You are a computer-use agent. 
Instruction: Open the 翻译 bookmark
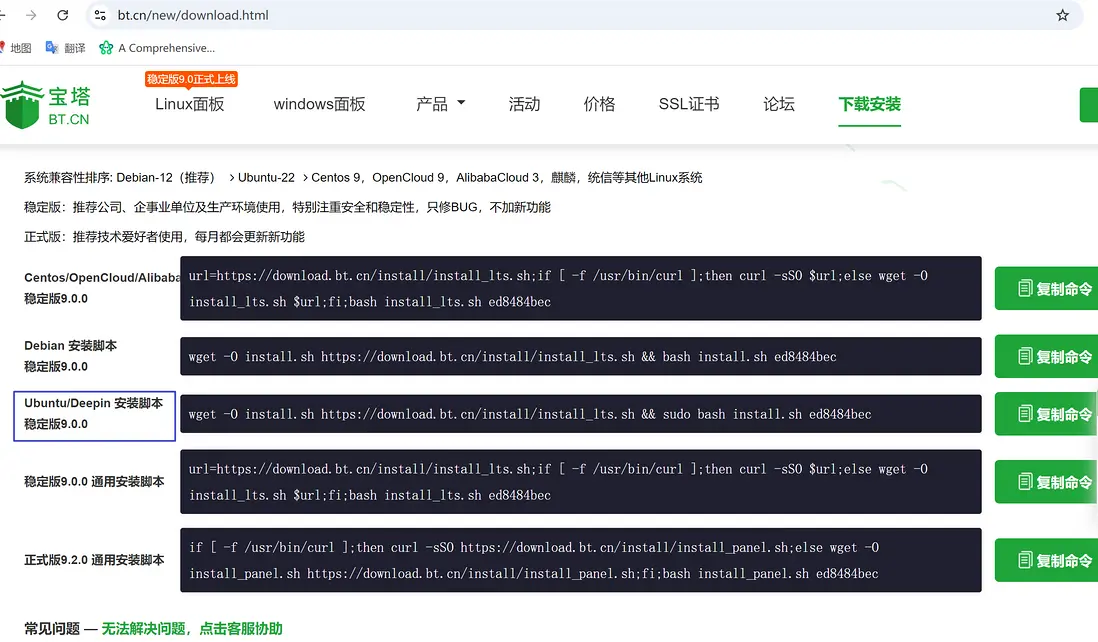coord(65,48)
